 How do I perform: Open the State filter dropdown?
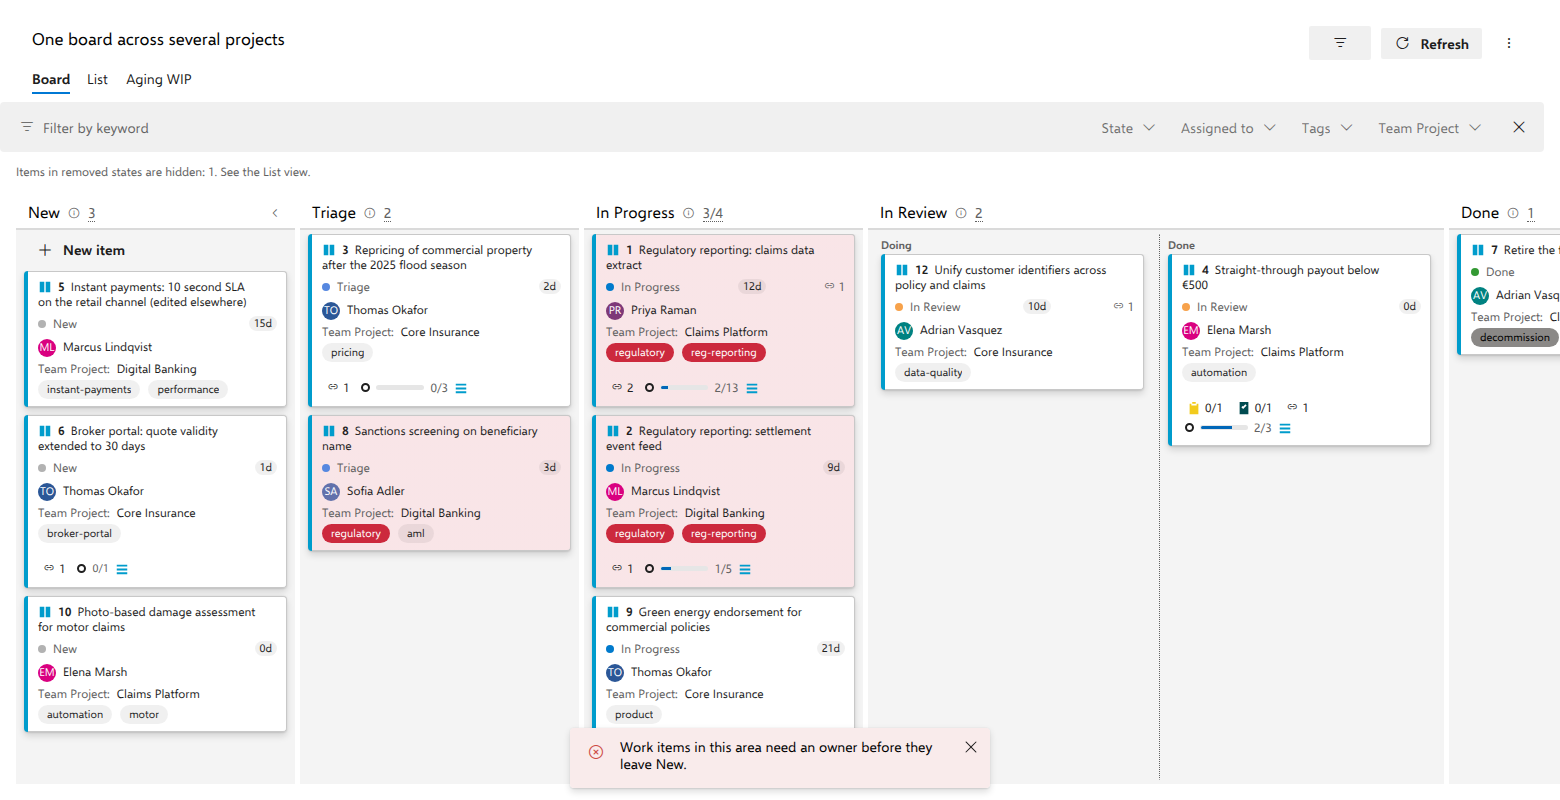[x=1128, y=128]
